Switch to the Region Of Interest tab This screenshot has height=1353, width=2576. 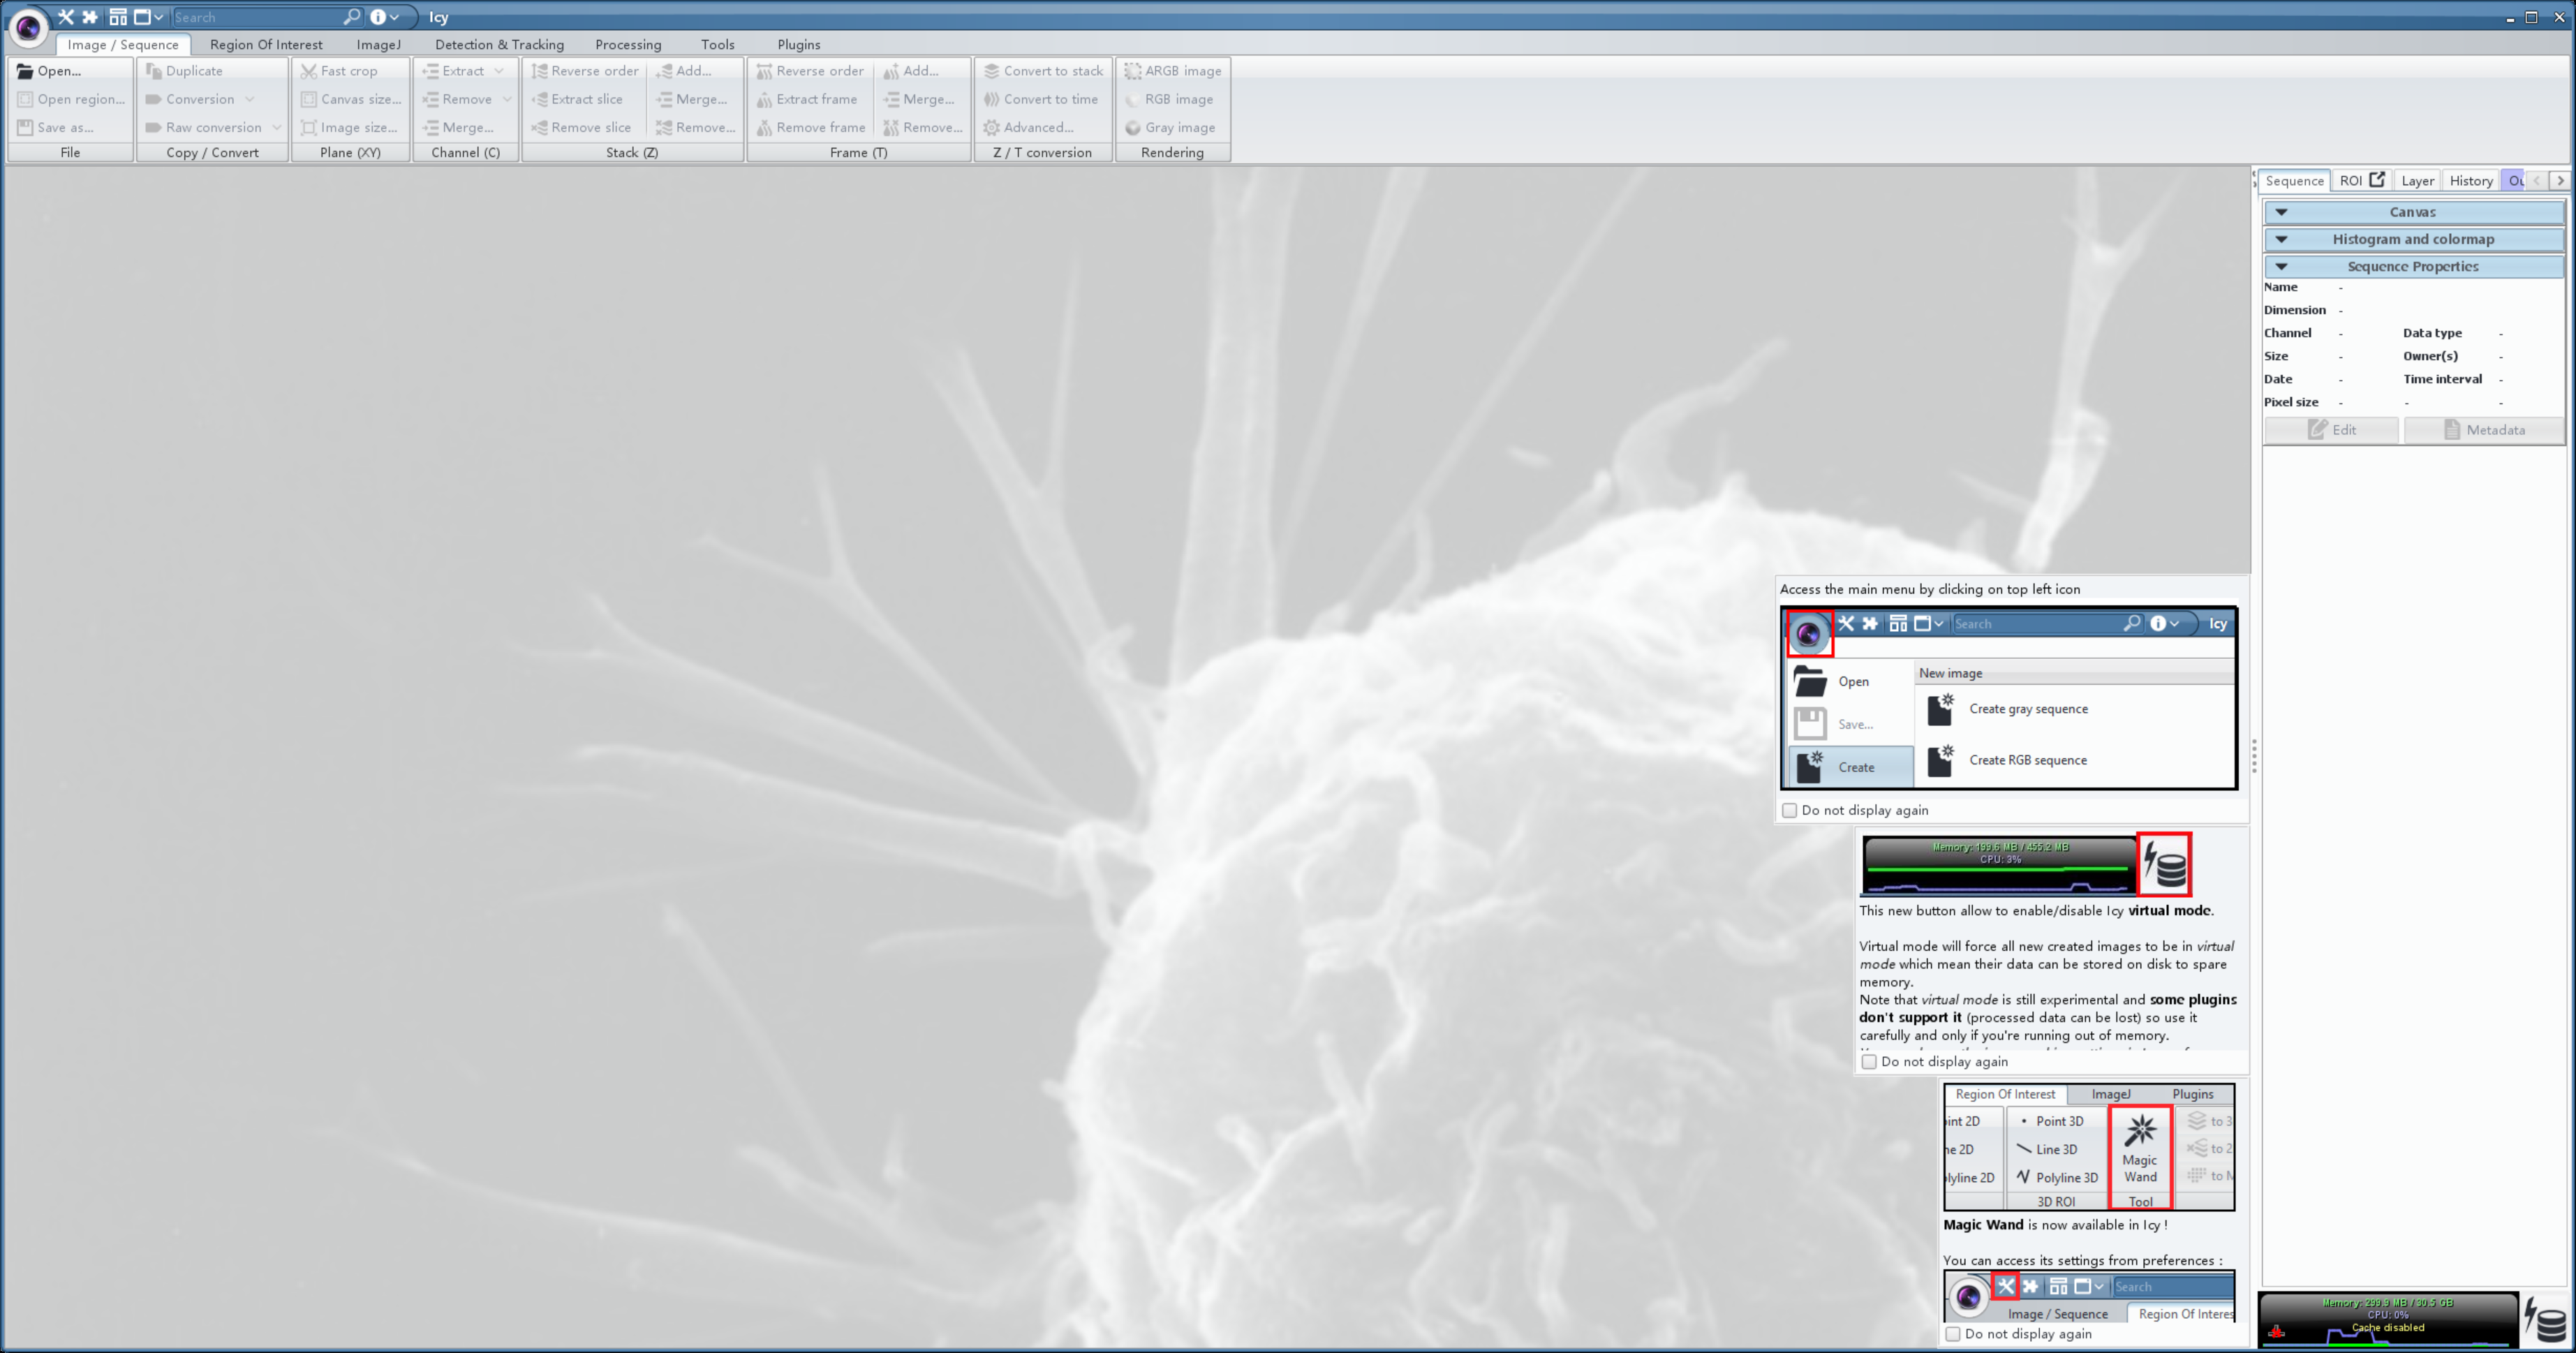point(266,45)
